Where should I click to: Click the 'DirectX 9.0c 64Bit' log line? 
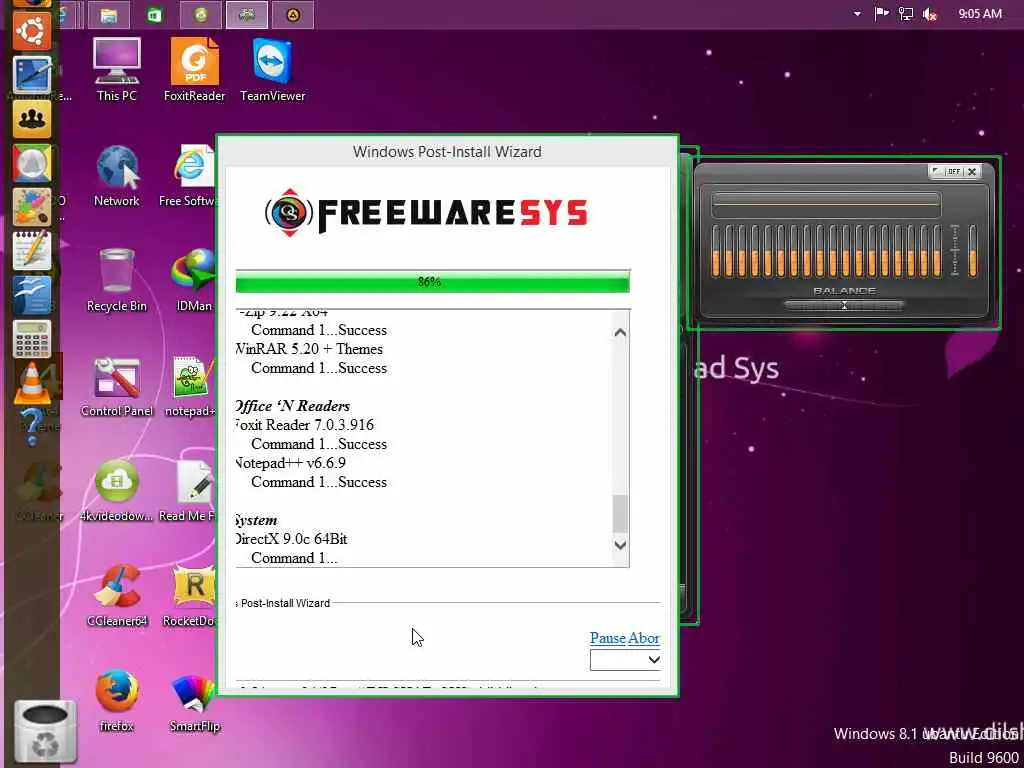(291, 539)
